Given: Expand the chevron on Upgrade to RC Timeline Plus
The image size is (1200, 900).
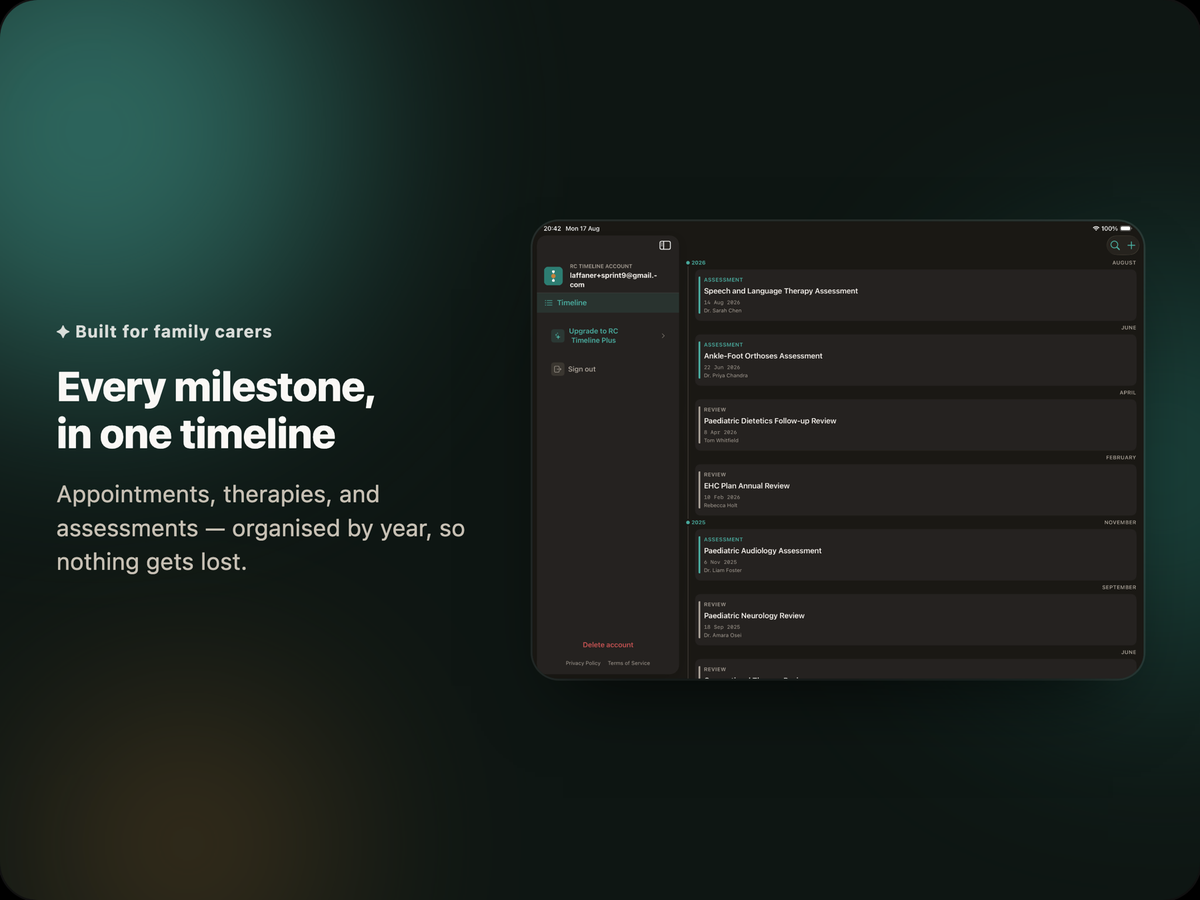Looking at the screenshot, I should (663, 336).
